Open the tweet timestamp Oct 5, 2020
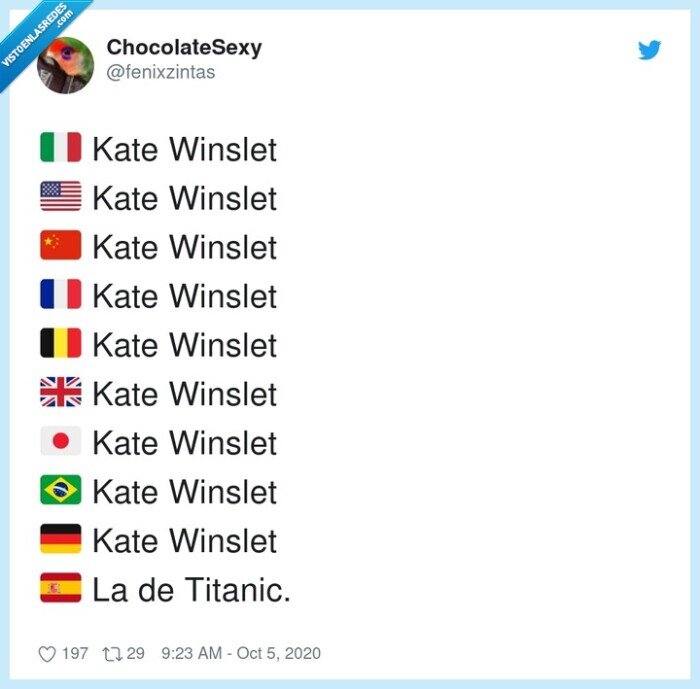The width and height of the screenshot is (700, 689). (x=241, y=654)
